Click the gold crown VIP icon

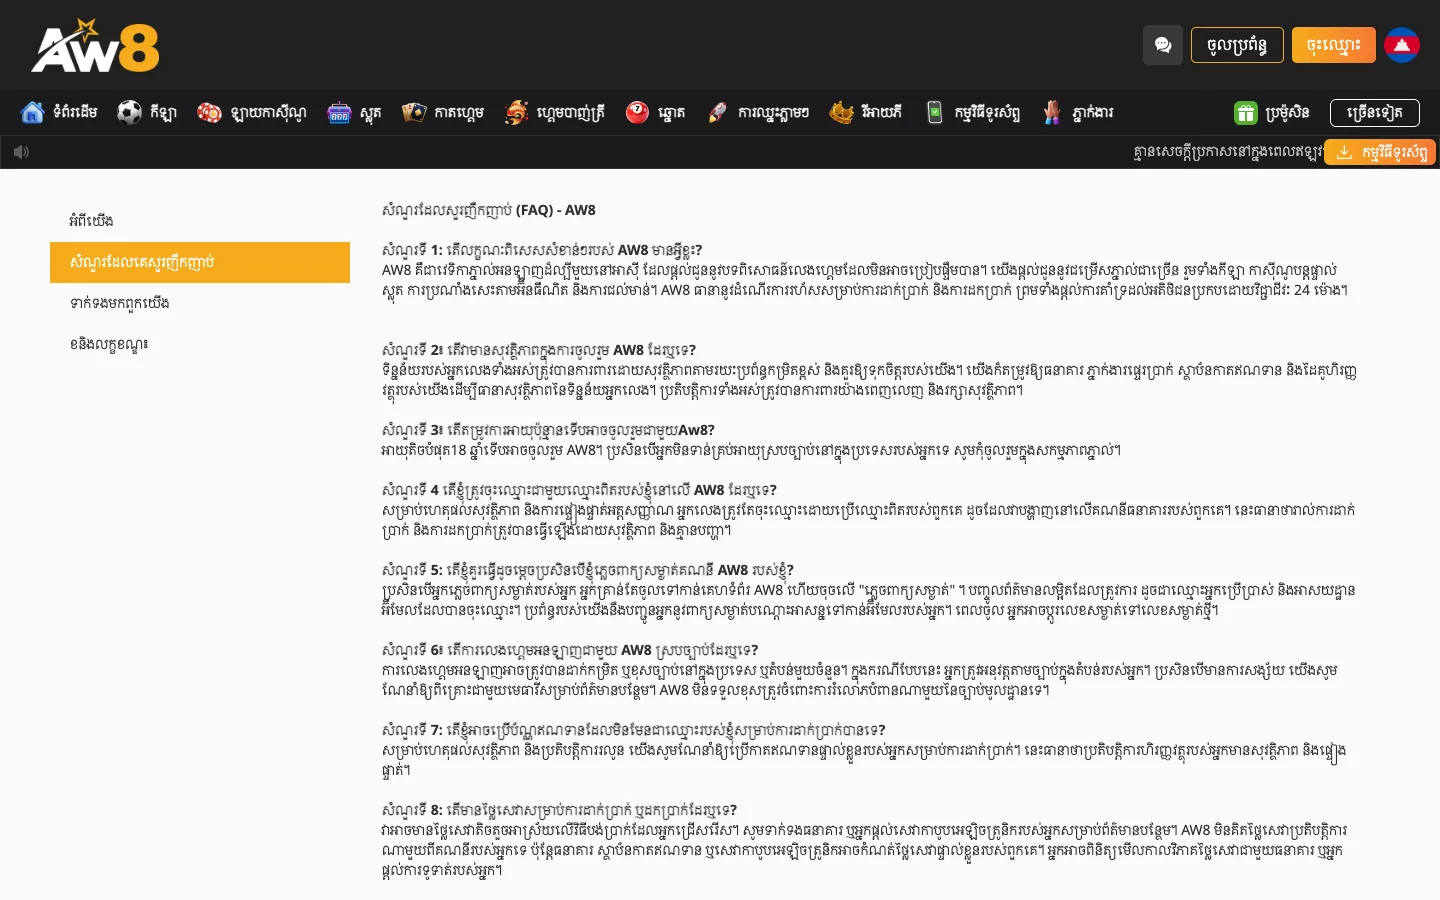841,113
